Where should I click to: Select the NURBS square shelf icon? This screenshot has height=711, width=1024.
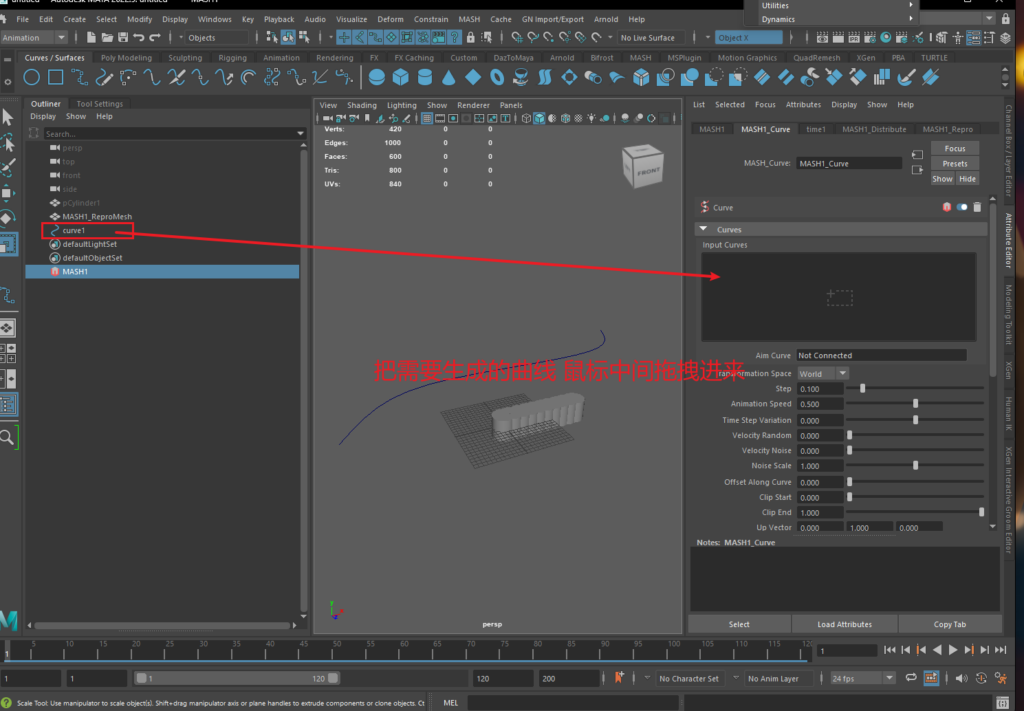[x=56, y=78]
